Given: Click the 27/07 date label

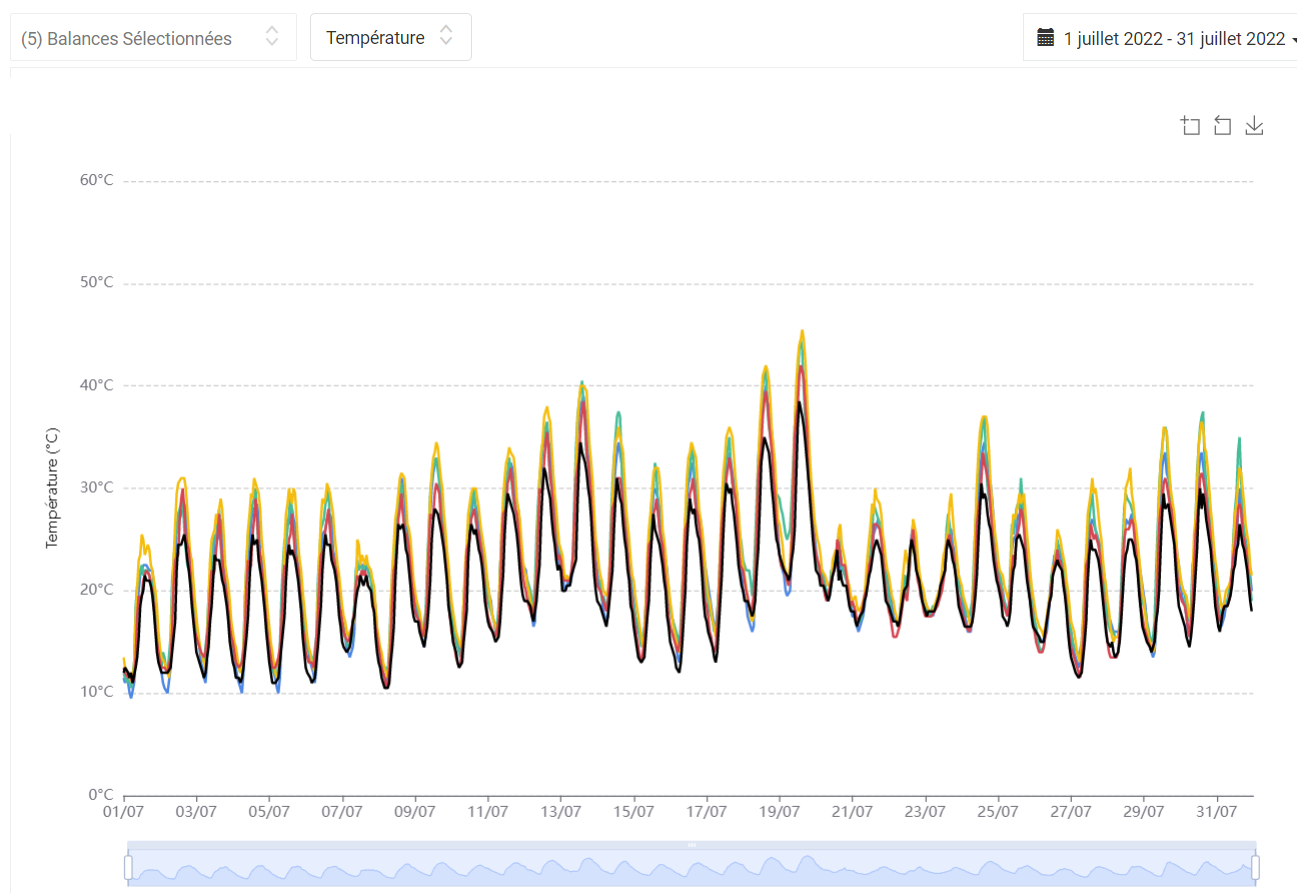Looking at the screenshot, I should pos(1071,812).
